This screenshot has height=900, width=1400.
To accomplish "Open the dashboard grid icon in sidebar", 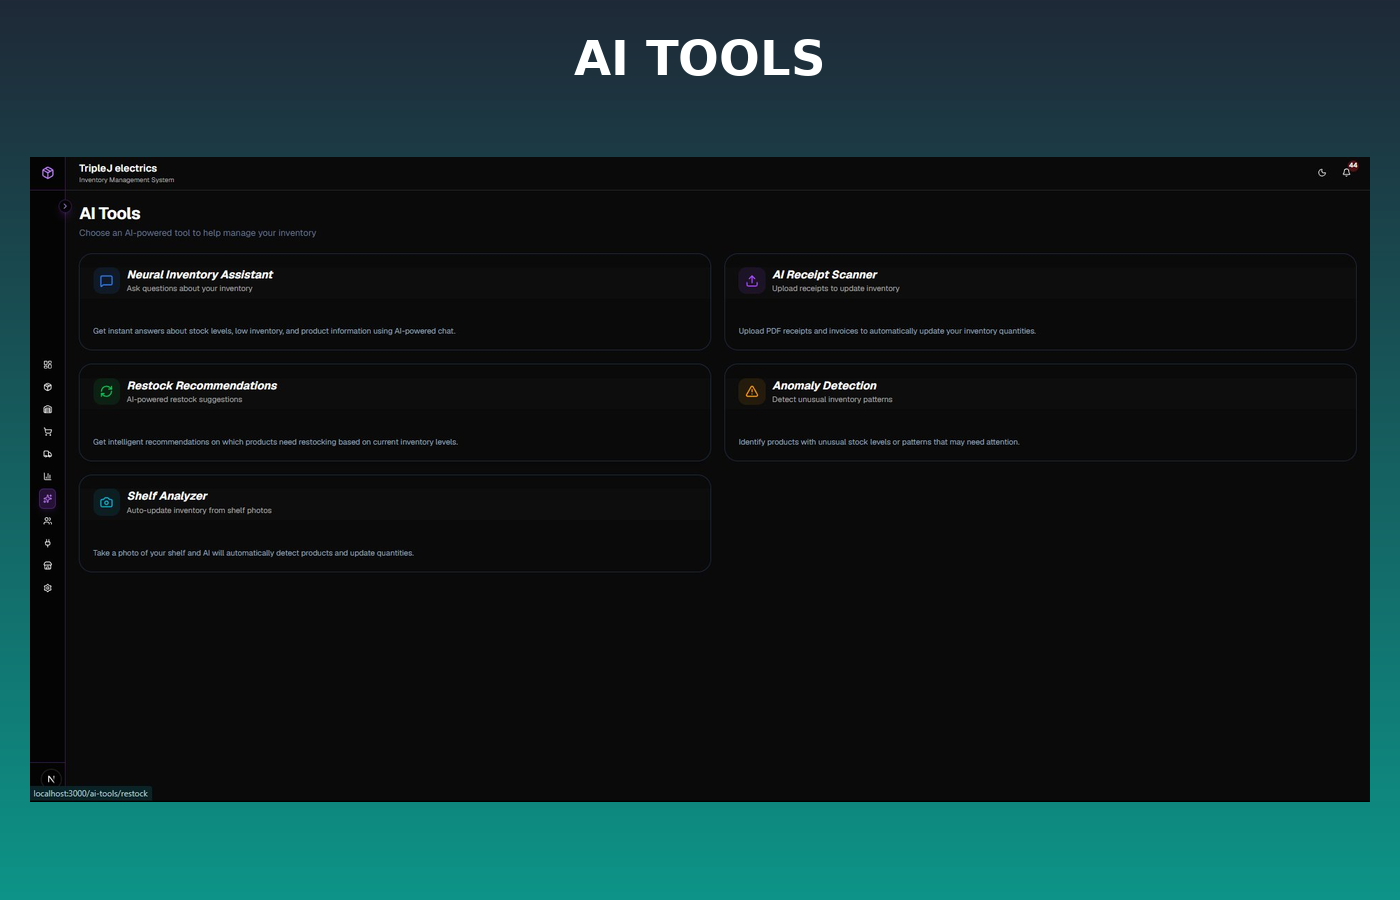I will coord(47,365).
